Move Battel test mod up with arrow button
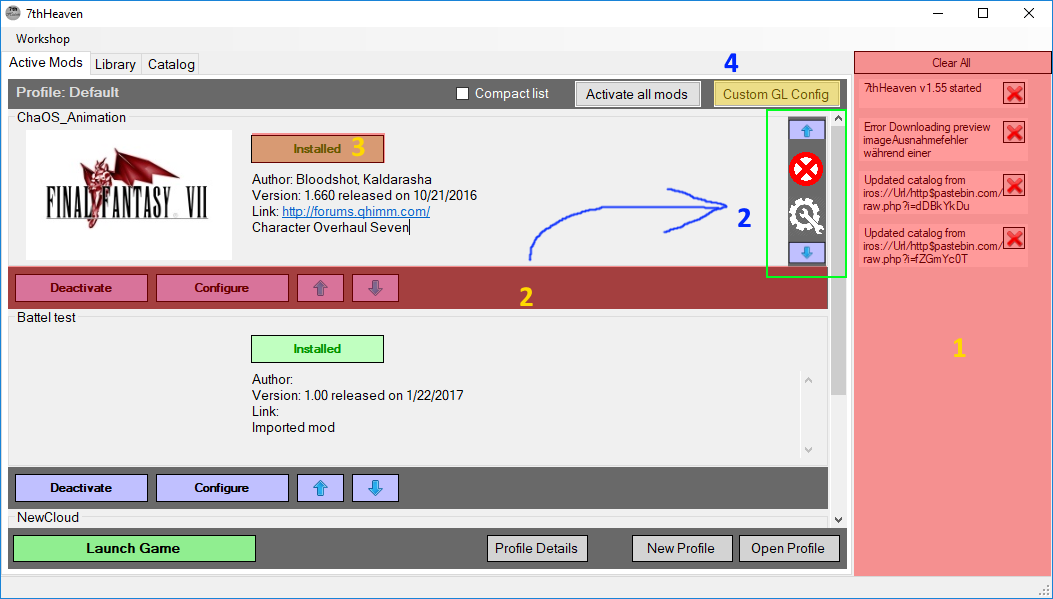This screenshot has height=599, width=1053. point(320,488)
